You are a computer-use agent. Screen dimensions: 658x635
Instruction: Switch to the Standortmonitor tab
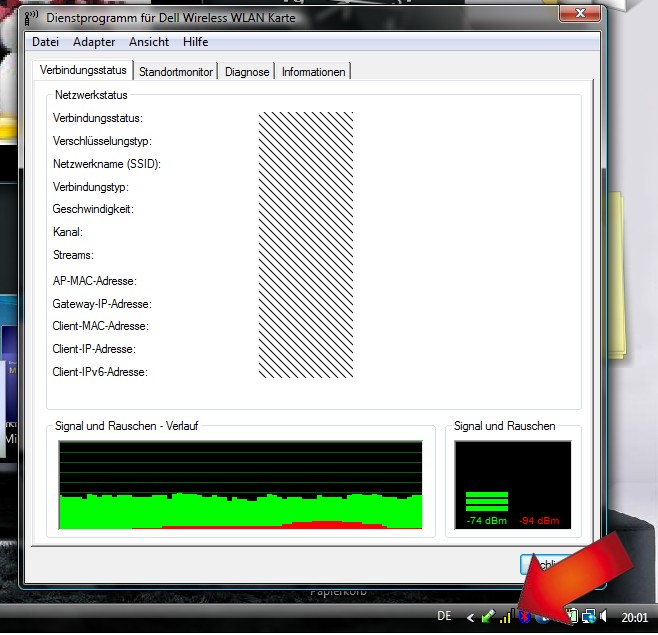176,72
